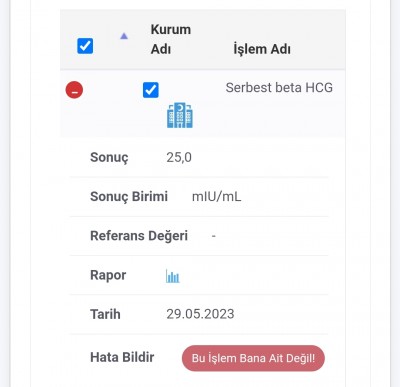Select the result value 25,0
The height and width of the screenshot is (387, 400).
click(x=179, y=157)
